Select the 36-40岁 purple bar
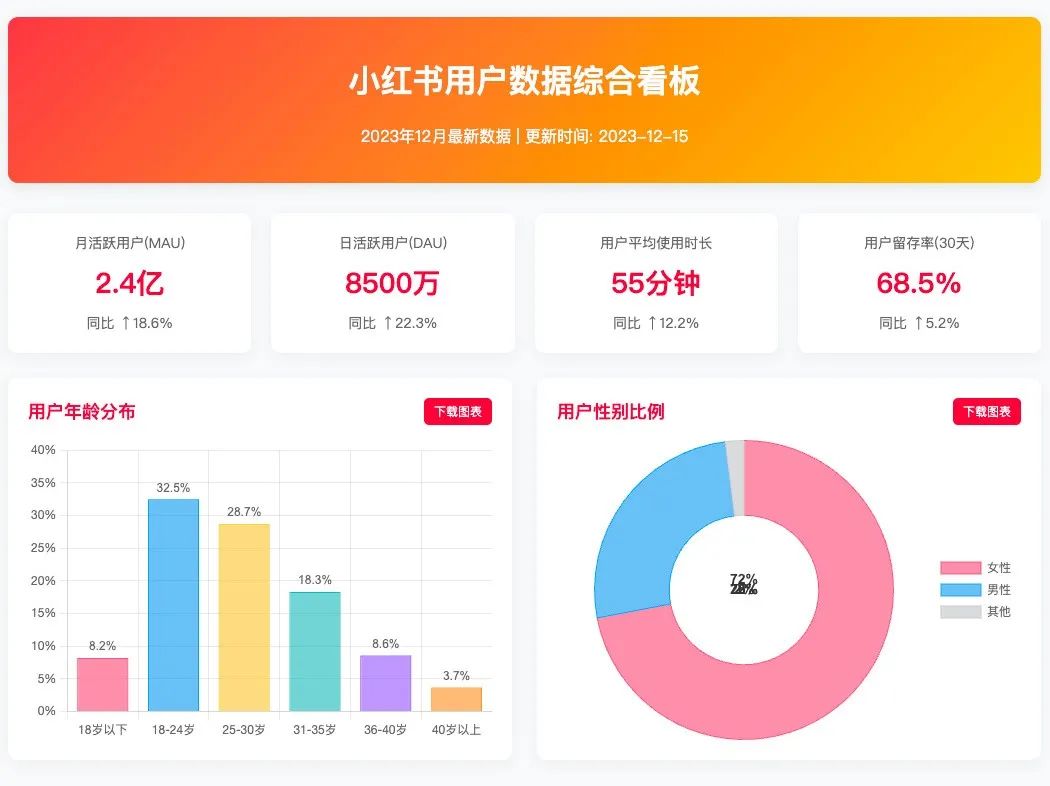Image resolution: width=1050 pixels, height=786 pixels. [x=386, y=683]
